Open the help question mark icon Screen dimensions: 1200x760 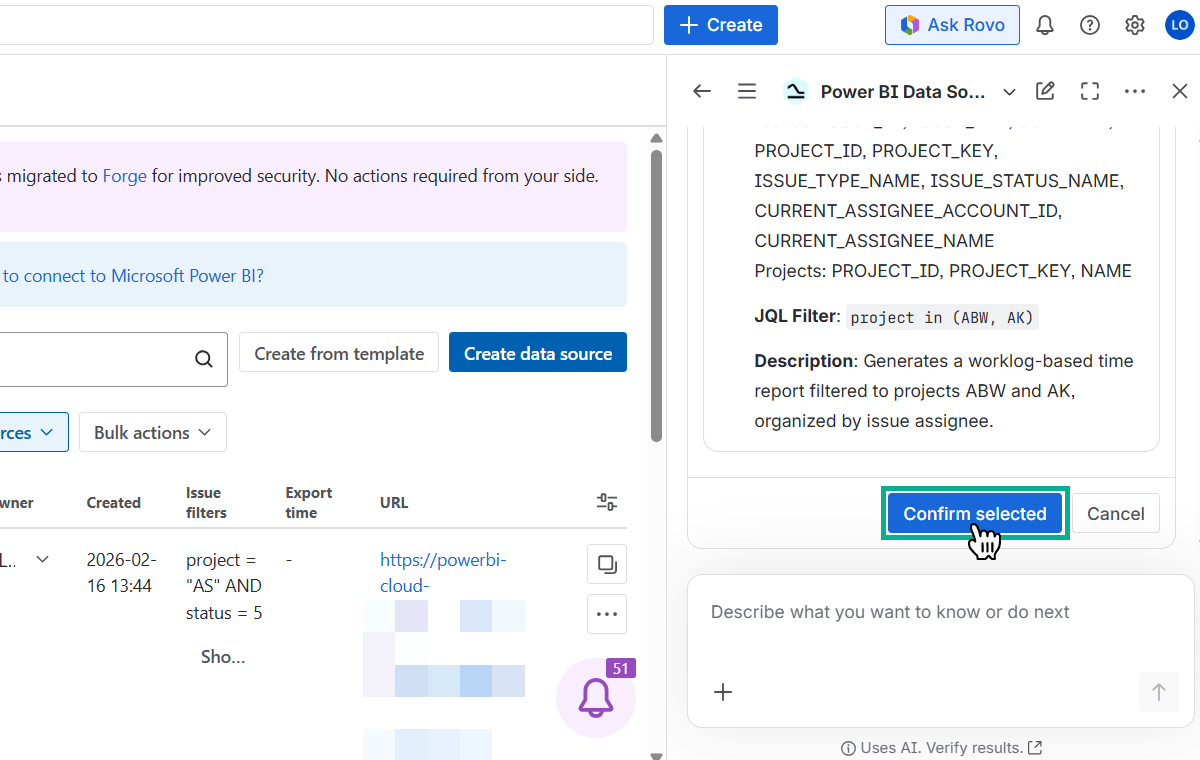[1090, 25]
